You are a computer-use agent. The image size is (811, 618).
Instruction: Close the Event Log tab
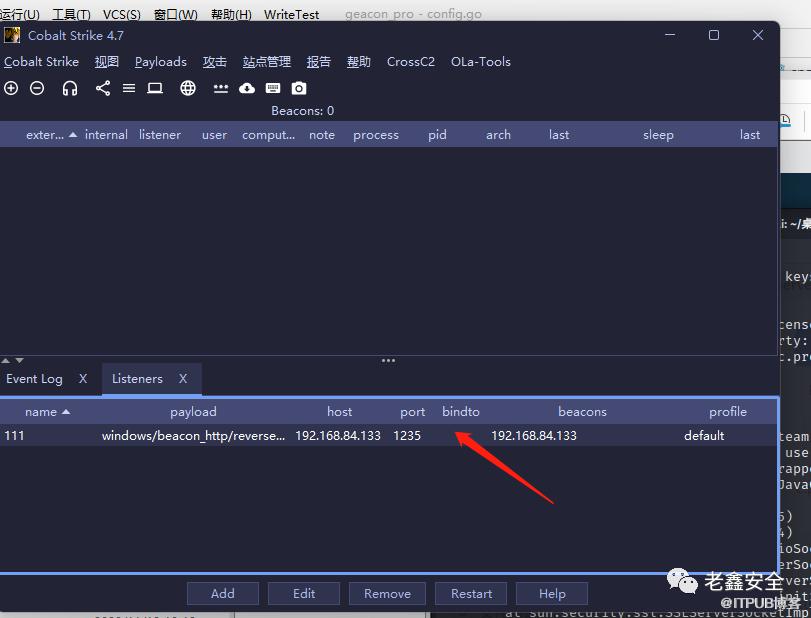point(83,379)
